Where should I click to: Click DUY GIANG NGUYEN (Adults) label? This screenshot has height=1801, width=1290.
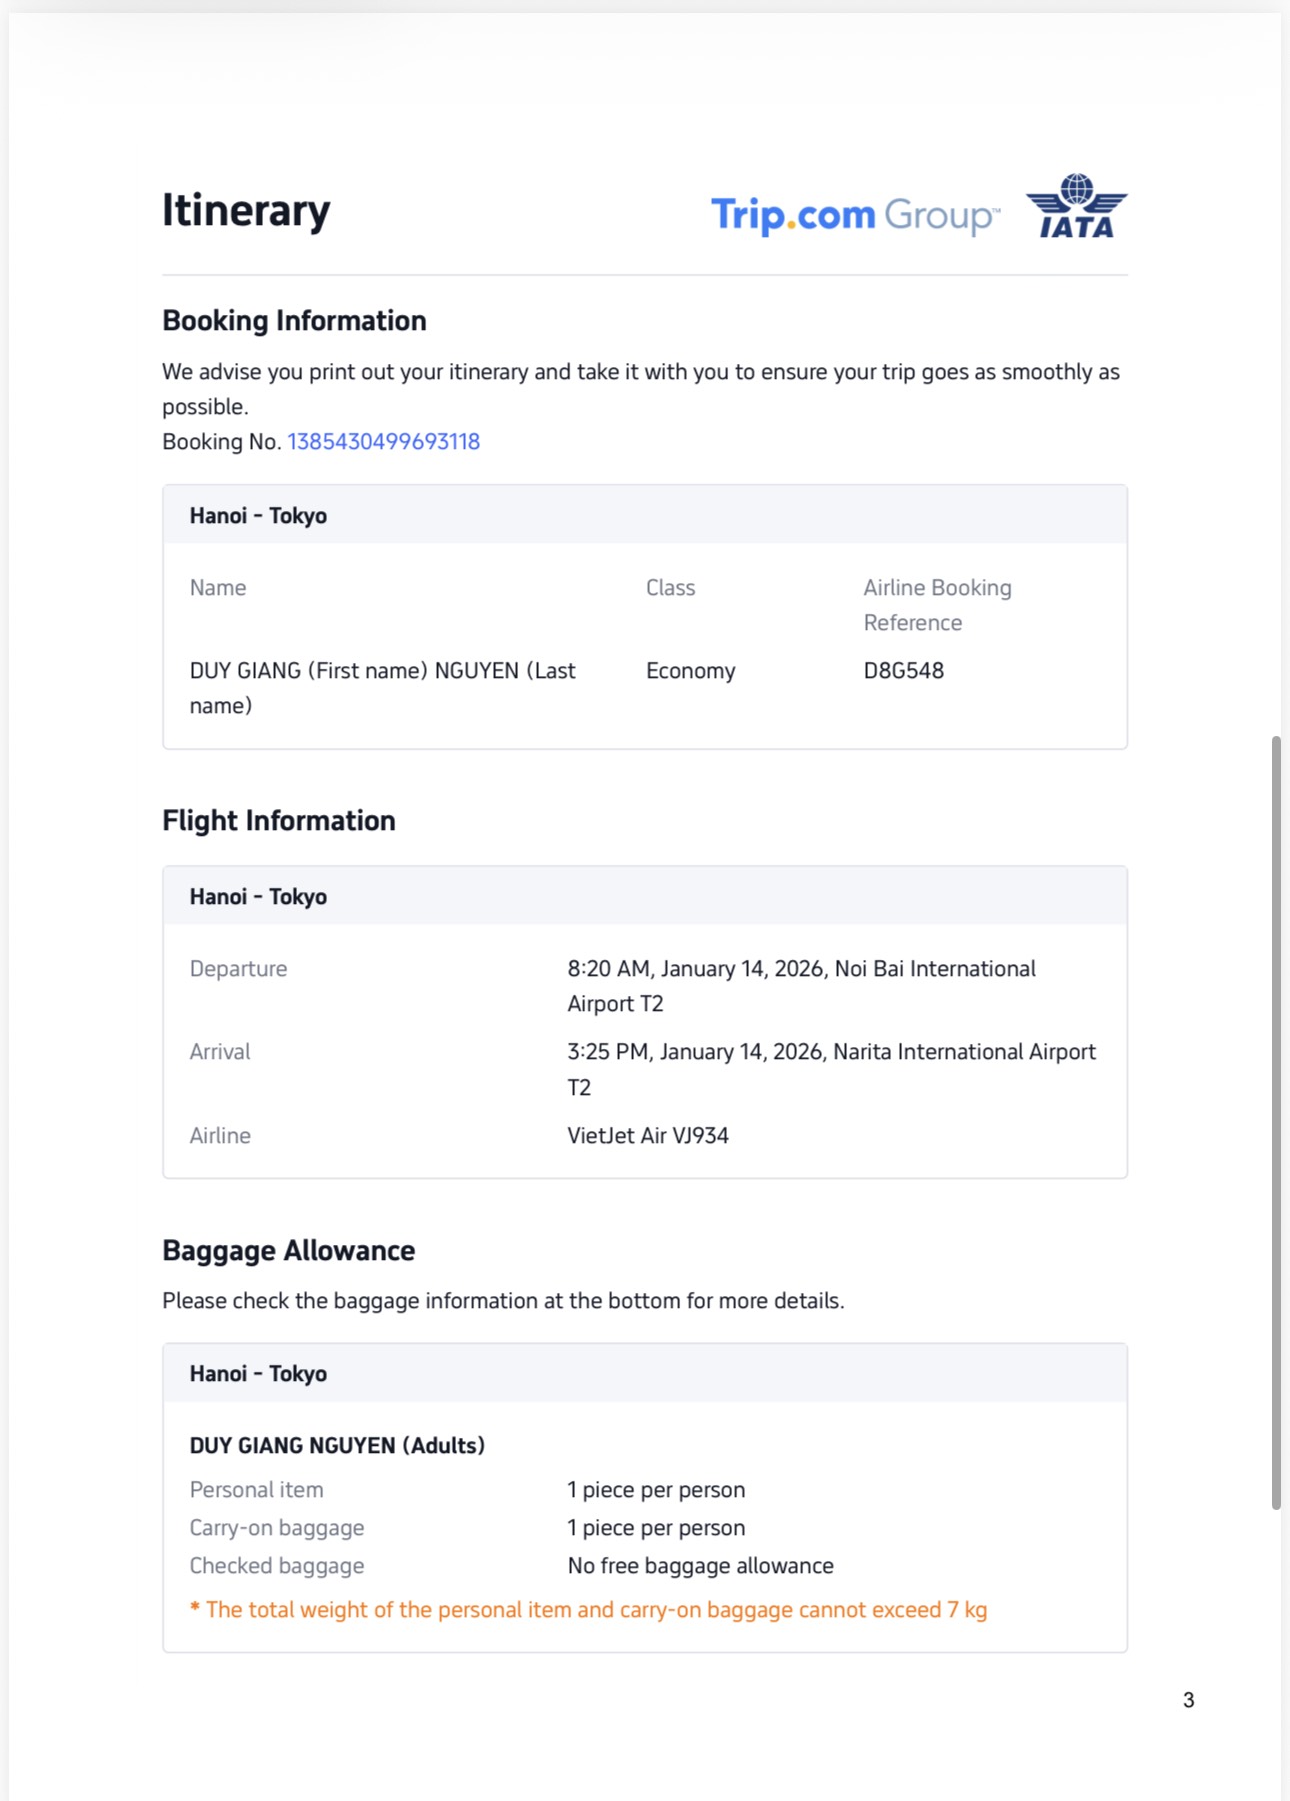(337, 1446)
